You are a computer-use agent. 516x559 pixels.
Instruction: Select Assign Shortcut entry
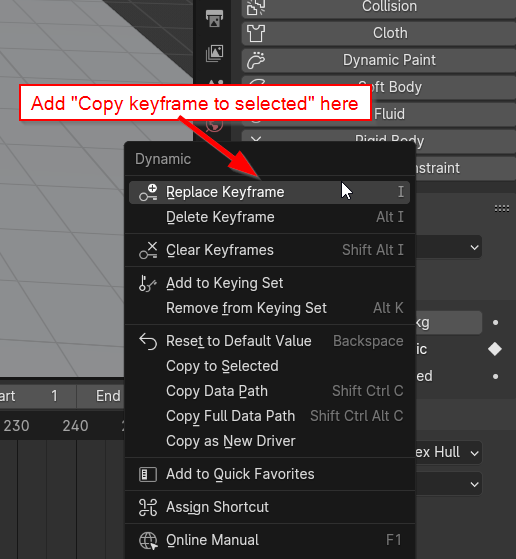pos(269,507)
